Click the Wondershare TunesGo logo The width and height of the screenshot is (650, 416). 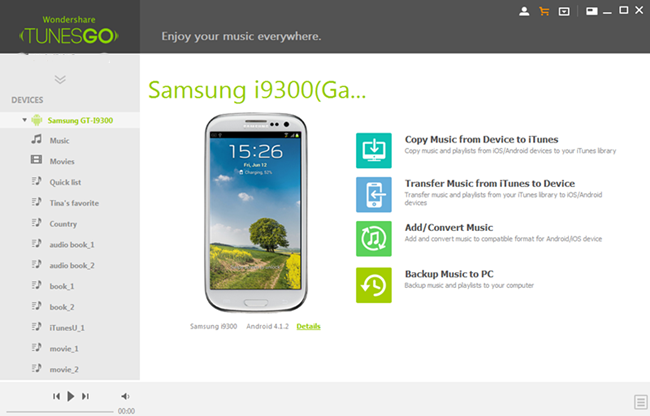[69, 30]
